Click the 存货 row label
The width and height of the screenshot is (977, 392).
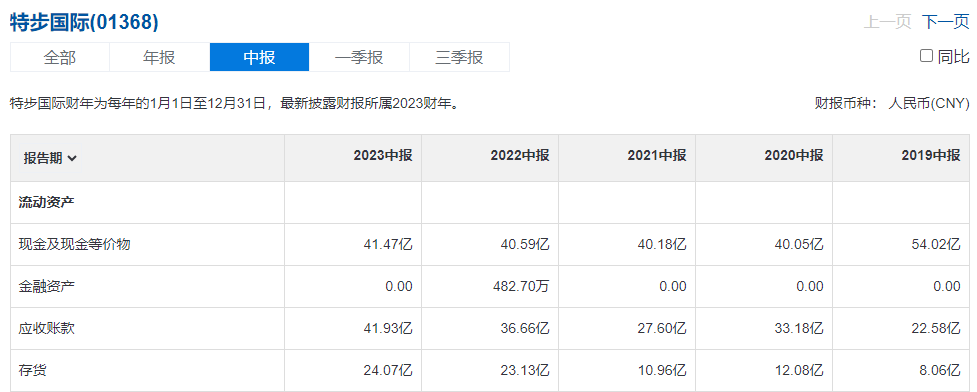point(32,370)
